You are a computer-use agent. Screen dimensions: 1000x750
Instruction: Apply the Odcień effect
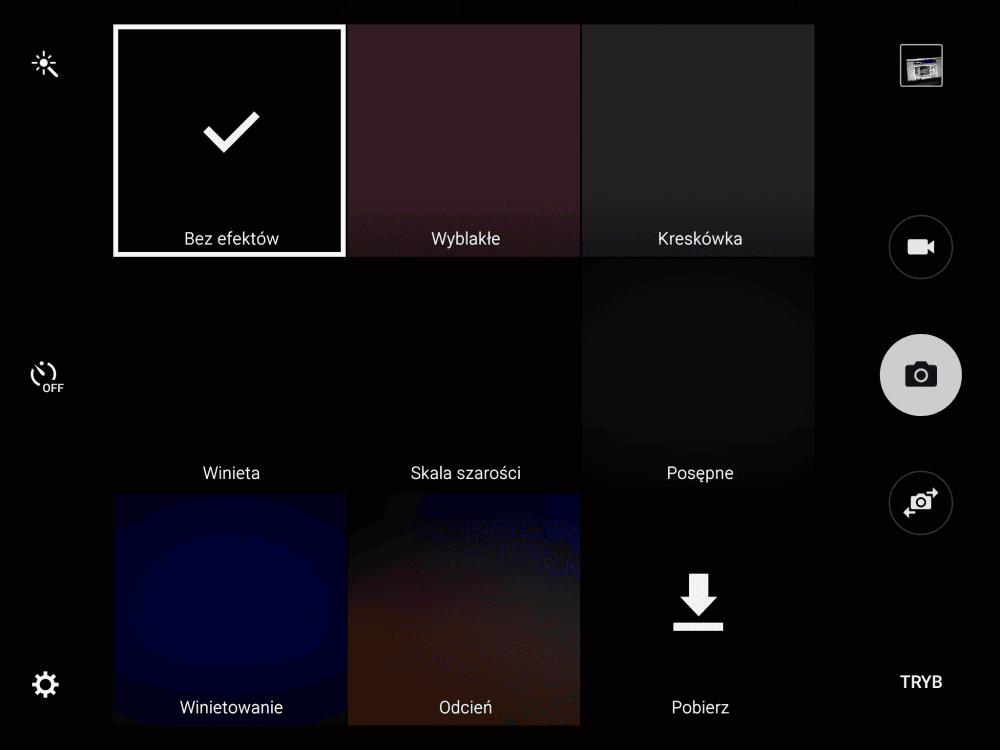pyautogui.click(x=464, y=609)
